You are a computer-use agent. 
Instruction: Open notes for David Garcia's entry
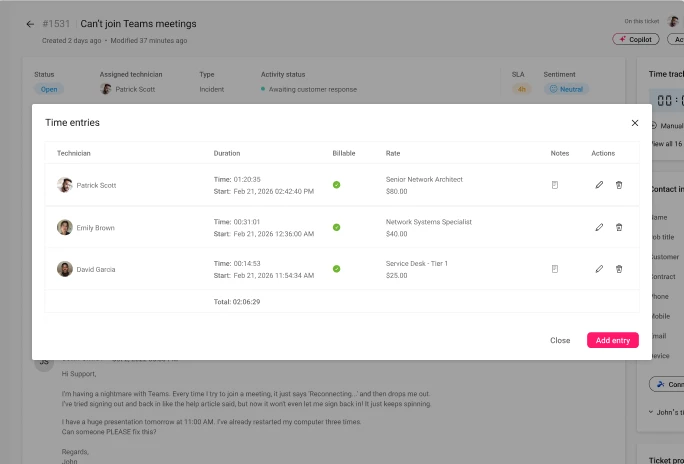(x=554, y=269)
